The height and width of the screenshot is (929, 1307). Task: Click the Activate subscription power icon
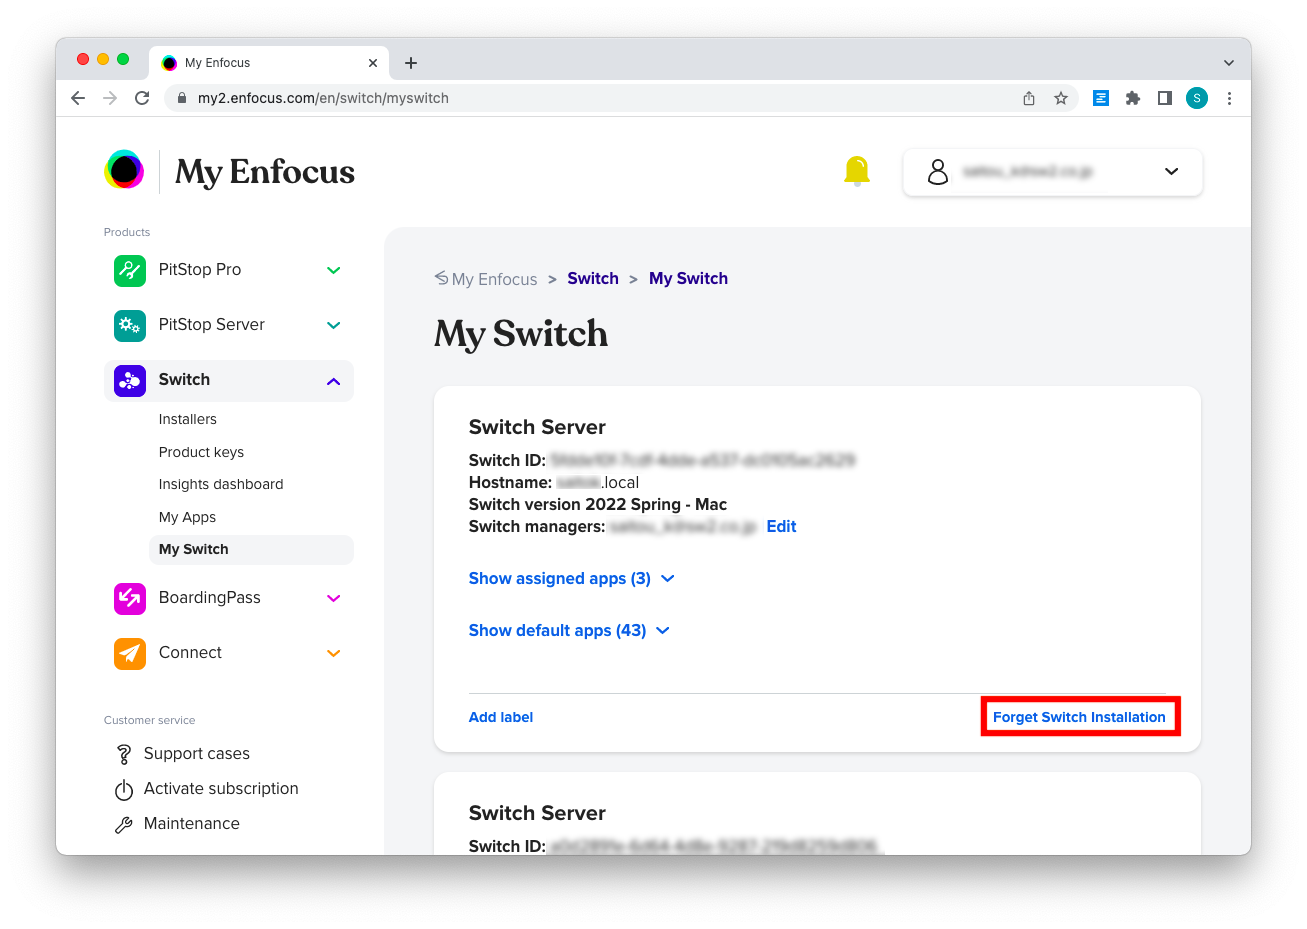(x=124, y=790)
